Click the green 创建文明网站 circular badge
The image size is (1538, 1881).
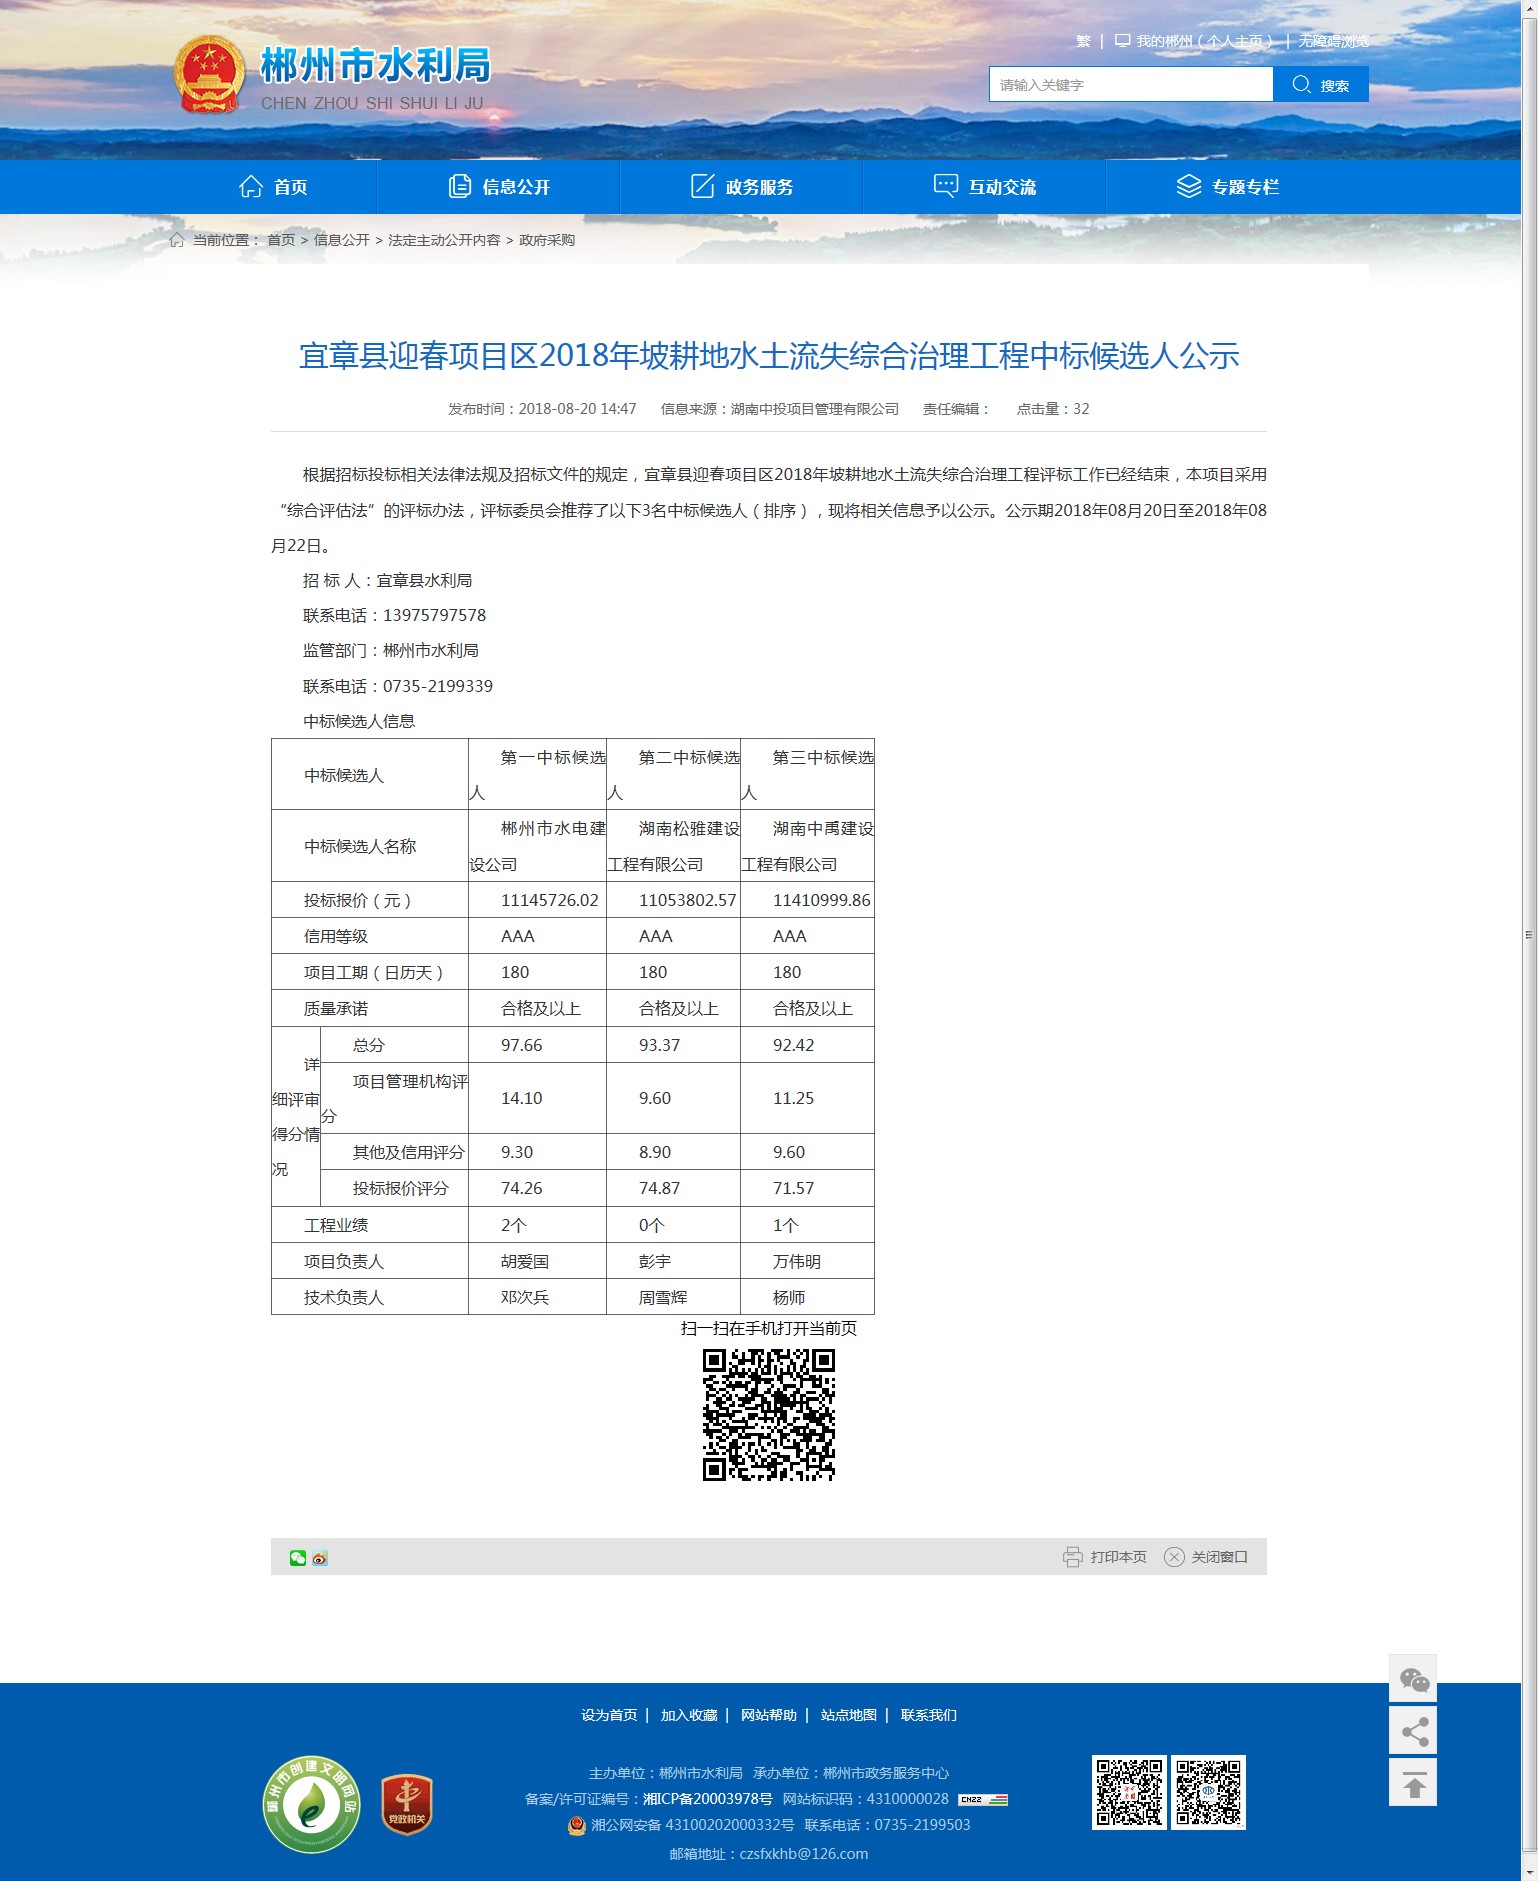pos(311,1804)
